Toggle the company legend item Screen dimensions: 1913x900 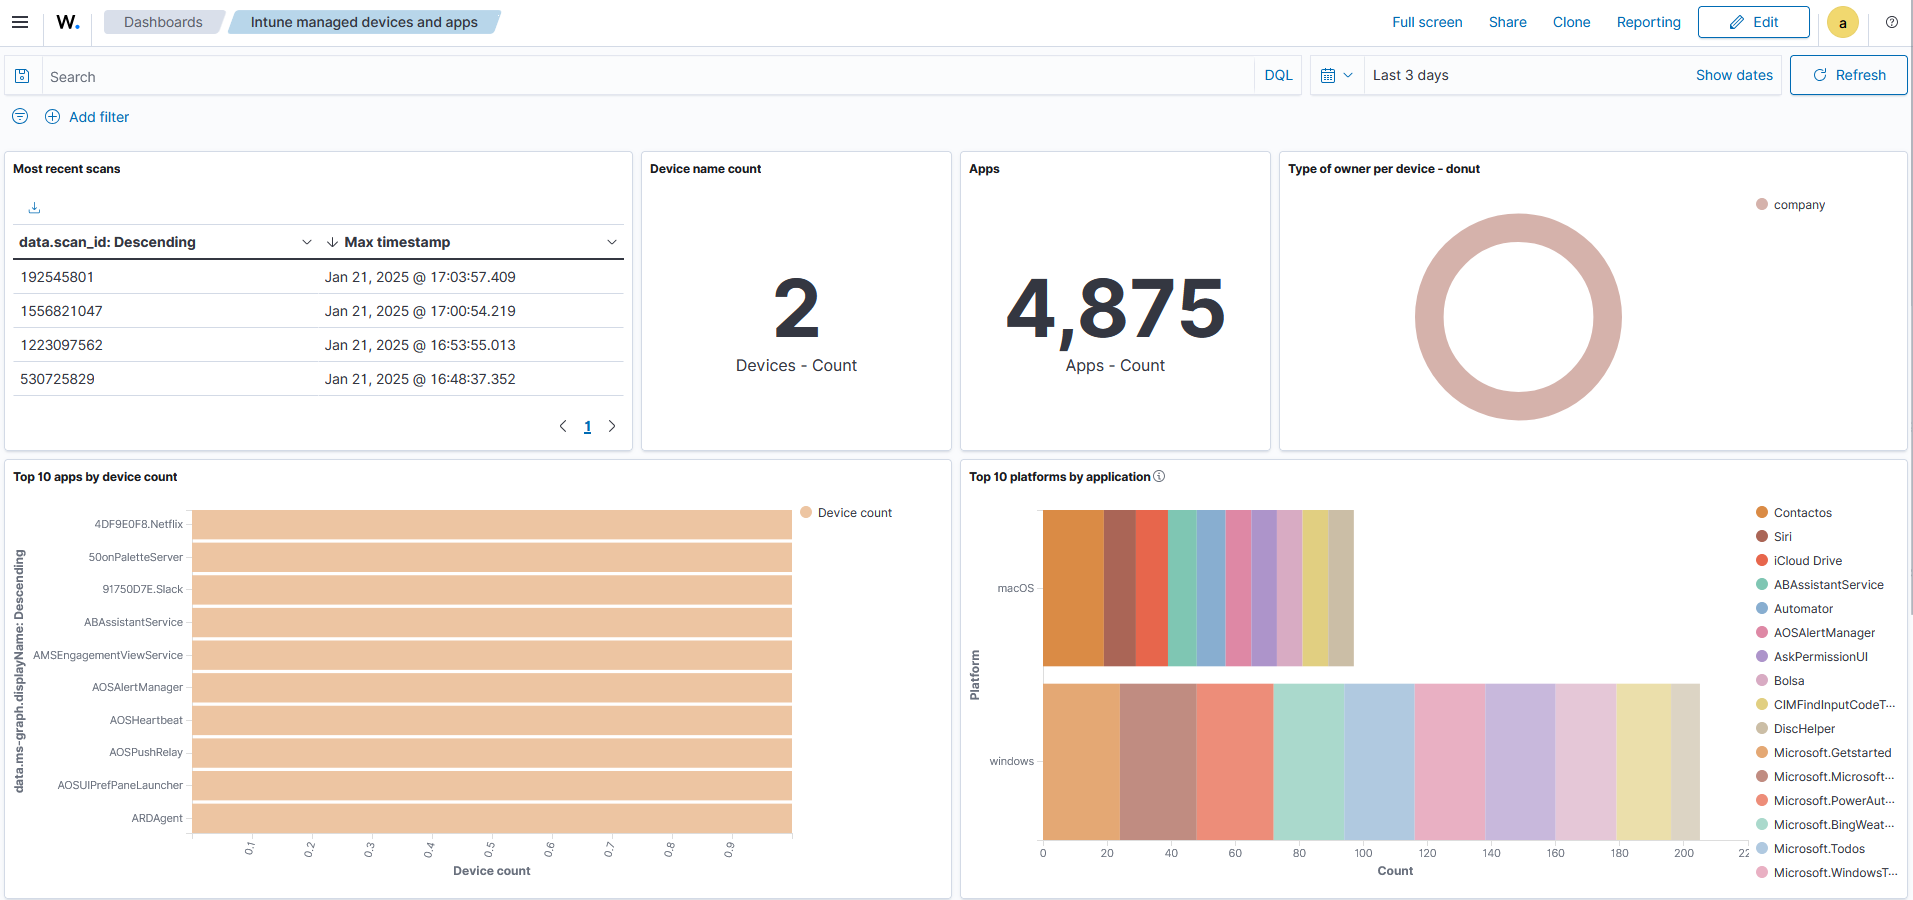point(1798,205)
